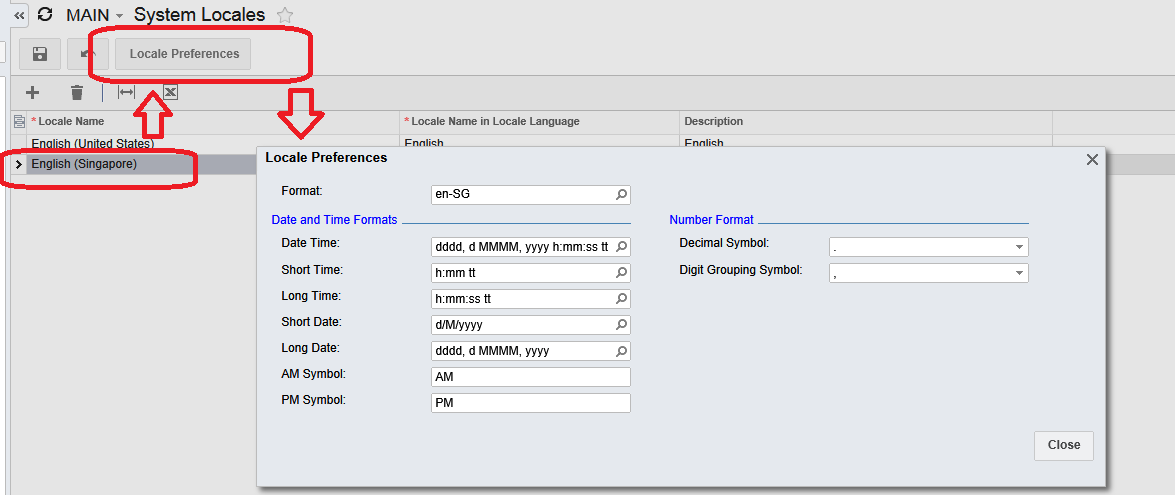This screenshot has height=495, width=1175.
Task: Click the Save disk icon
Action: point(40,54)
